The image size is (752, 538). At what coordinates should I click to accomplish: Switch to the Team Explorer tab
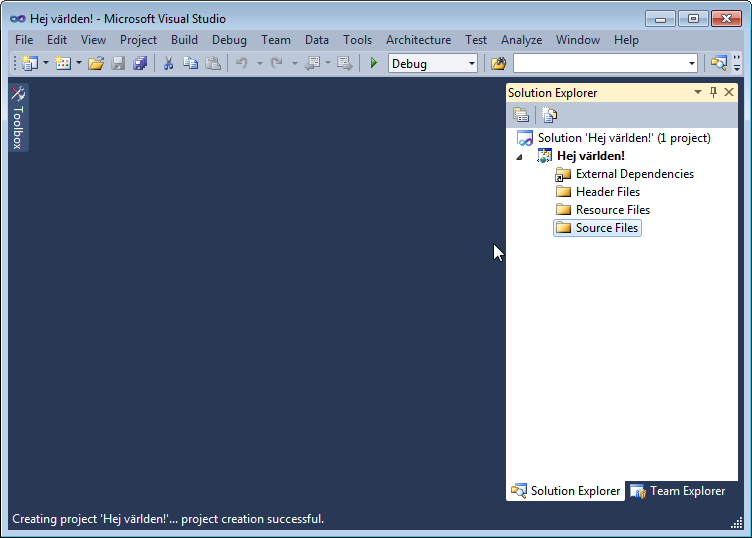(678, 491)
